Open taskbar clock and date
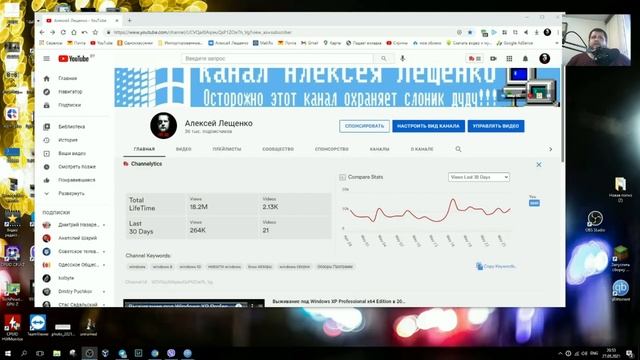This screenshot has height=360, width=640. pos(611,353)
